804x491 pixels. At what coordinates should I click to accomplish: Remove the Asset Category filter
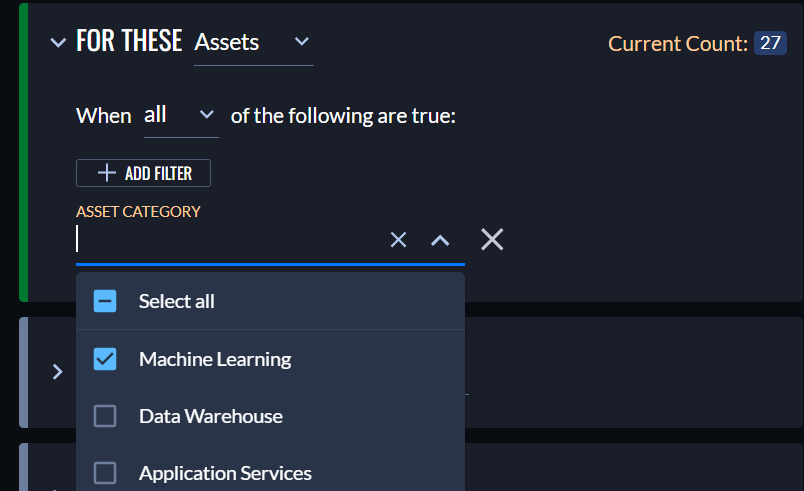[x=492, y=239]
